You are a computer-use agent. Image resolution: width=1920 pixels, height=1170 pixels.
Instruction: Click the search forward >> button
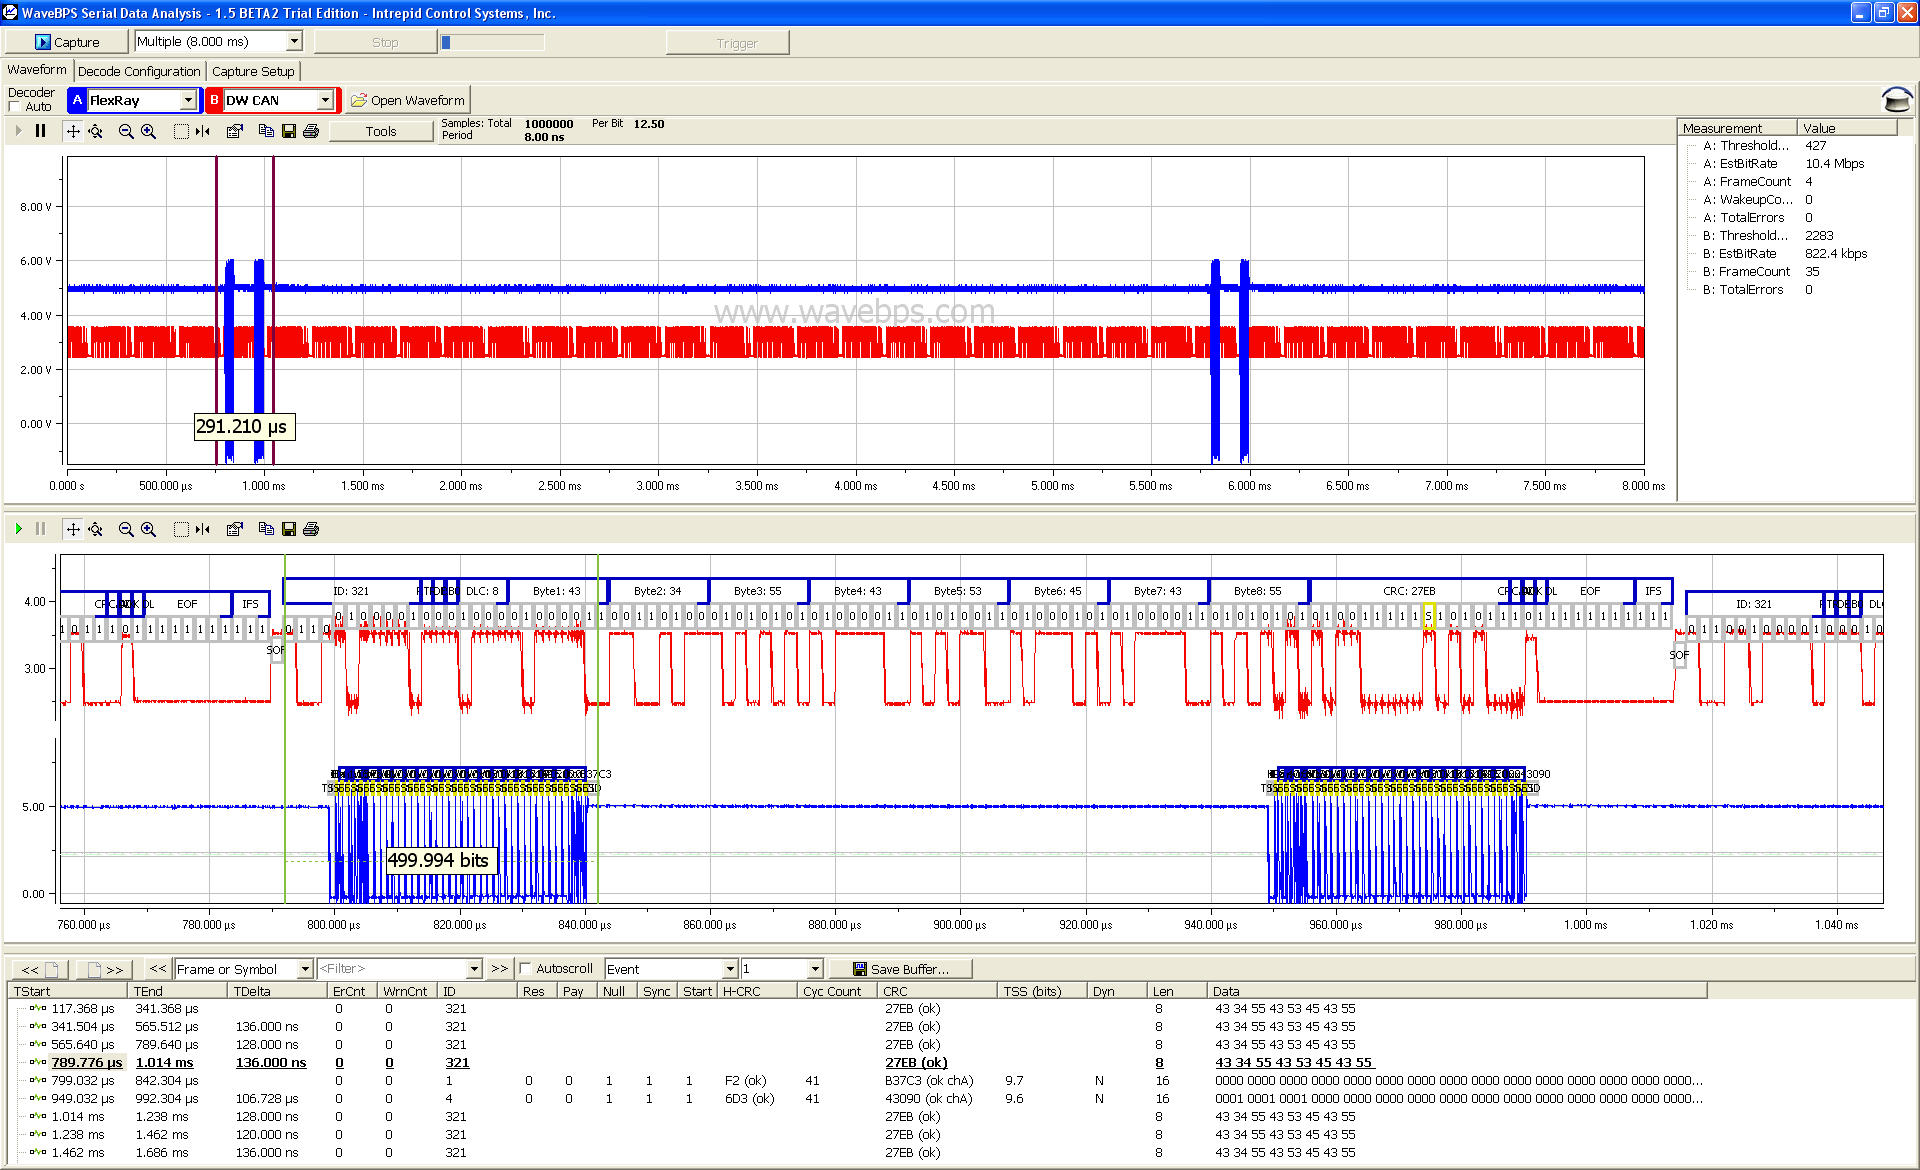[x=499, y=968]
